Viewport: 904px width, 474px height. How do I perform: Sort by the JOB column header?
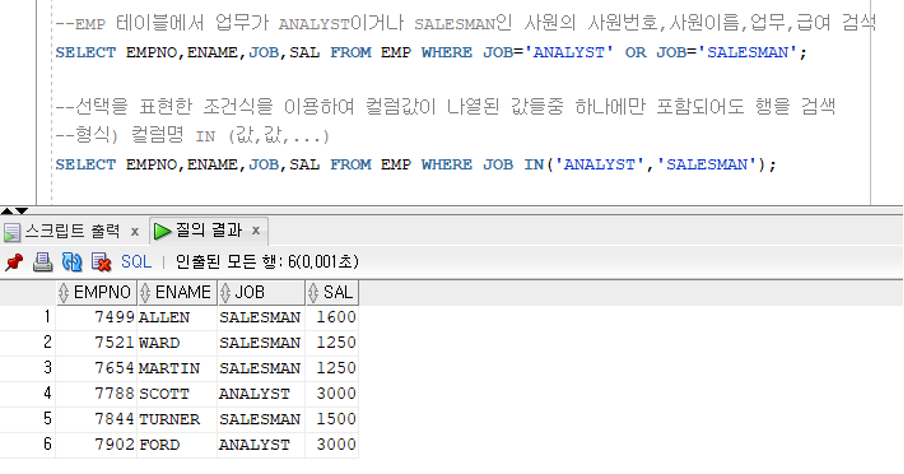tap(261, 292)
